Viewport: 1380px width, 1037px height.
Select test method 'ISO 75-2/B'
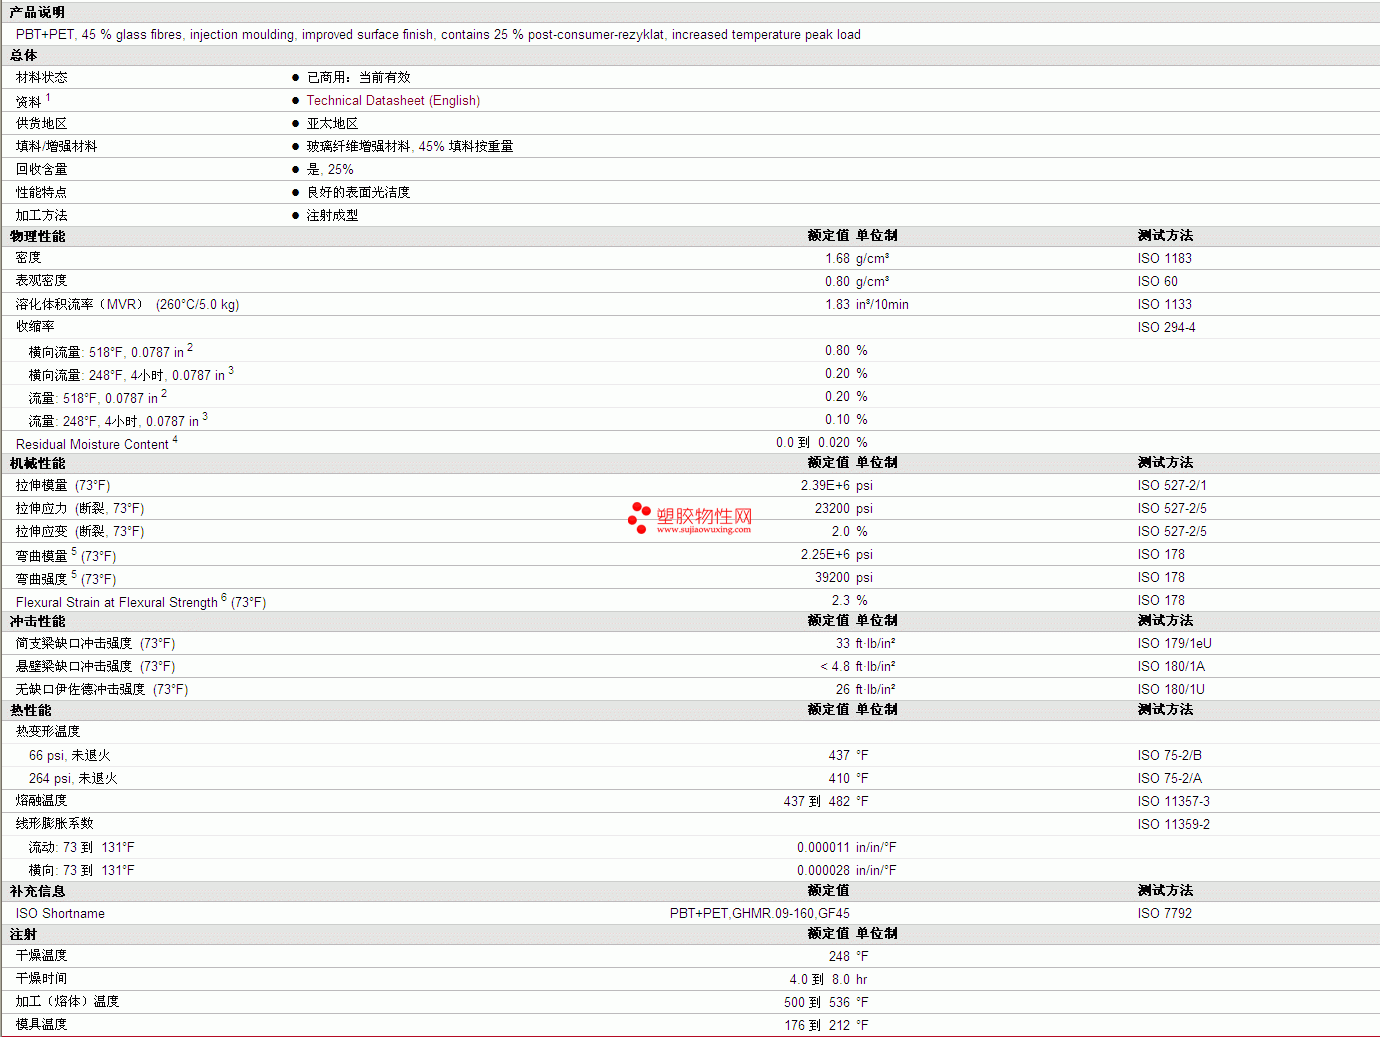(x=1170, y=756)
